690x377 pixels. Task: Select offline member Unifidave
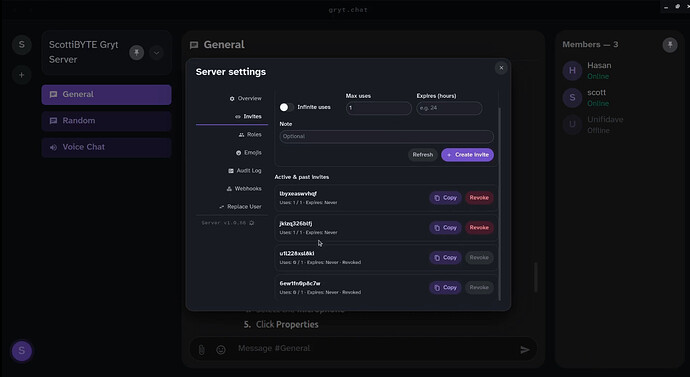coord(620,125)
